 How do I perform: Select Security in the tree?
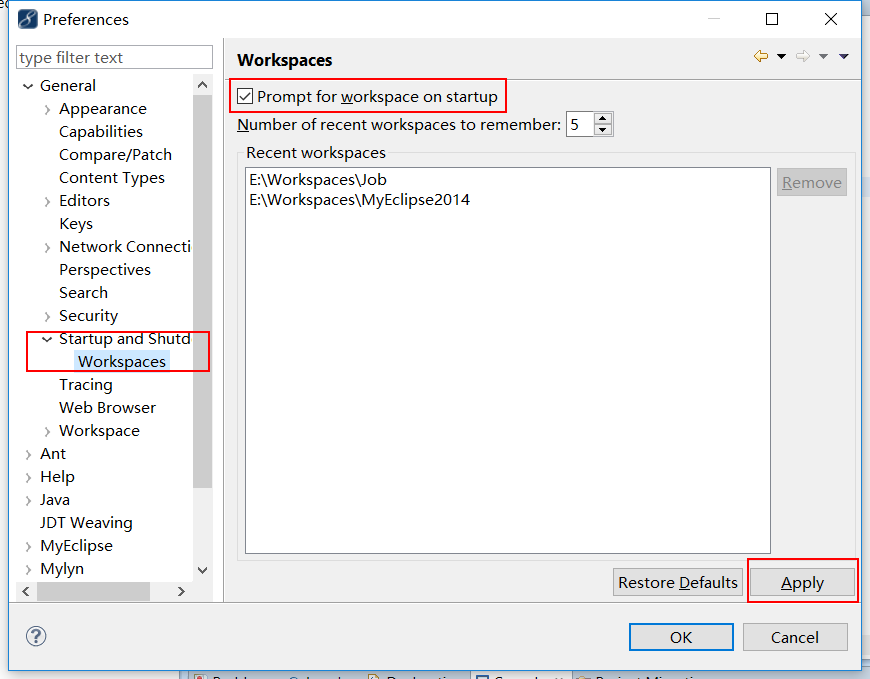click(88, 316)
